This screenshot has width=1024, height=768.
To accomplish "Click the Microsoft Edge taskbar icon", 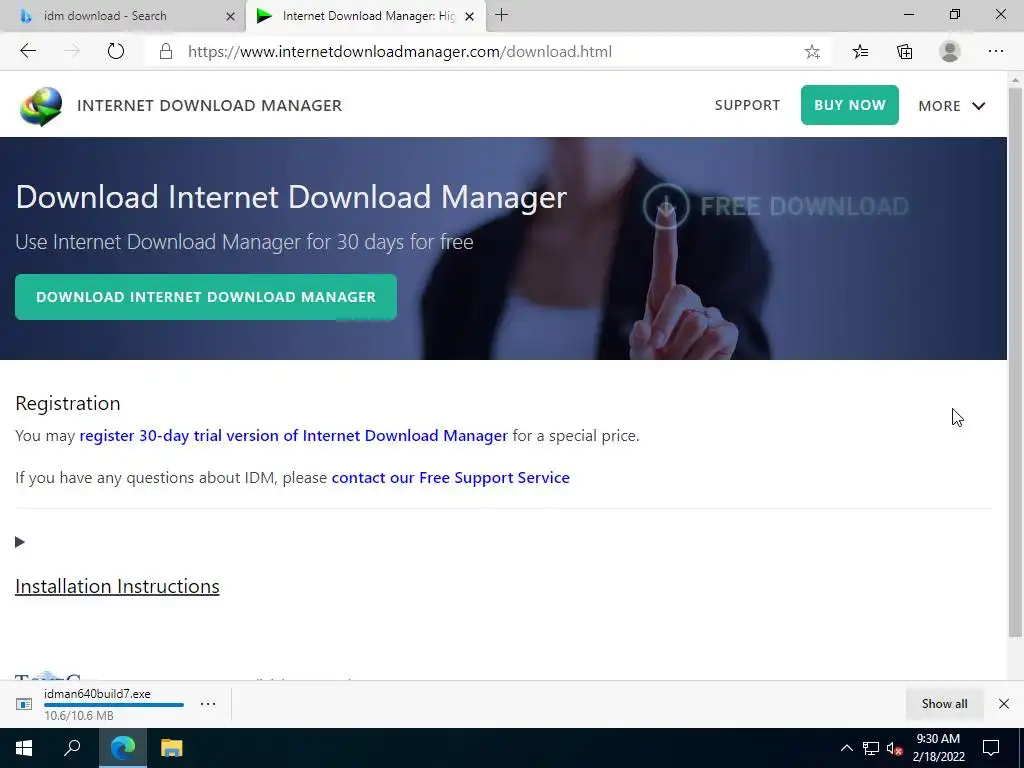I will point(123,748).
